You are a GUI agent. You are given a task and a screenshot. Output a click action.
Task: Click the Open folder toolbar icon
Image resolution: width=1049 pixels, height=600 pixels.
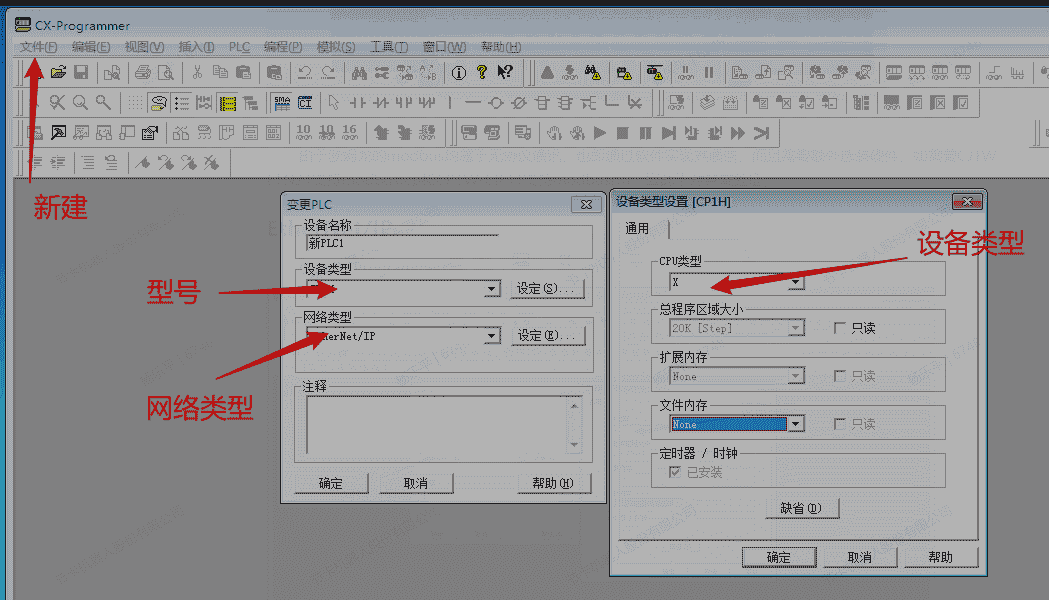pyautogui.click(x=59, y=72)
